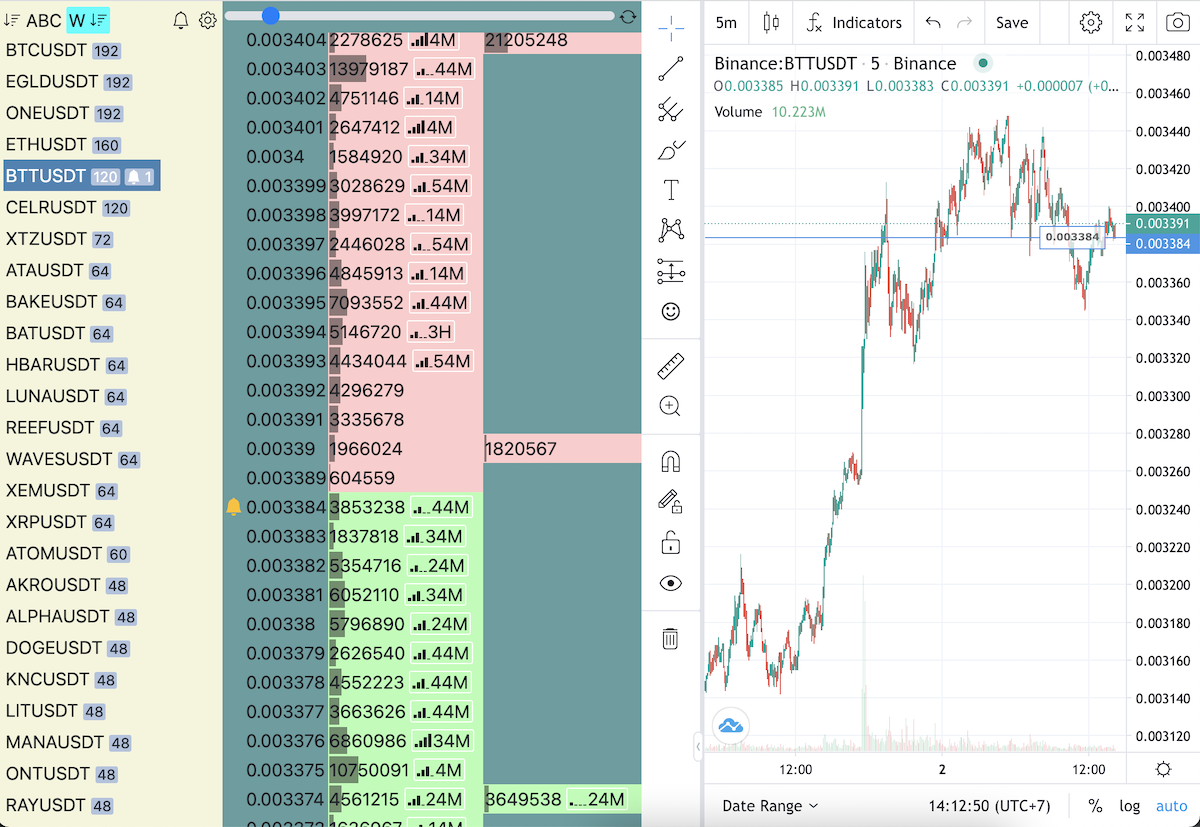The width and height of the screenshot is (1200, 827).
Task: Open the patterns tool
Action: (x=671, y=230)
